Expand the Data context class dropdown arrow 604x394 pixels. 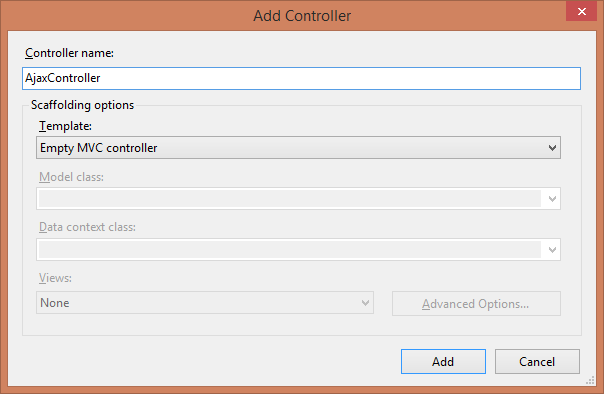pos(552,250)
